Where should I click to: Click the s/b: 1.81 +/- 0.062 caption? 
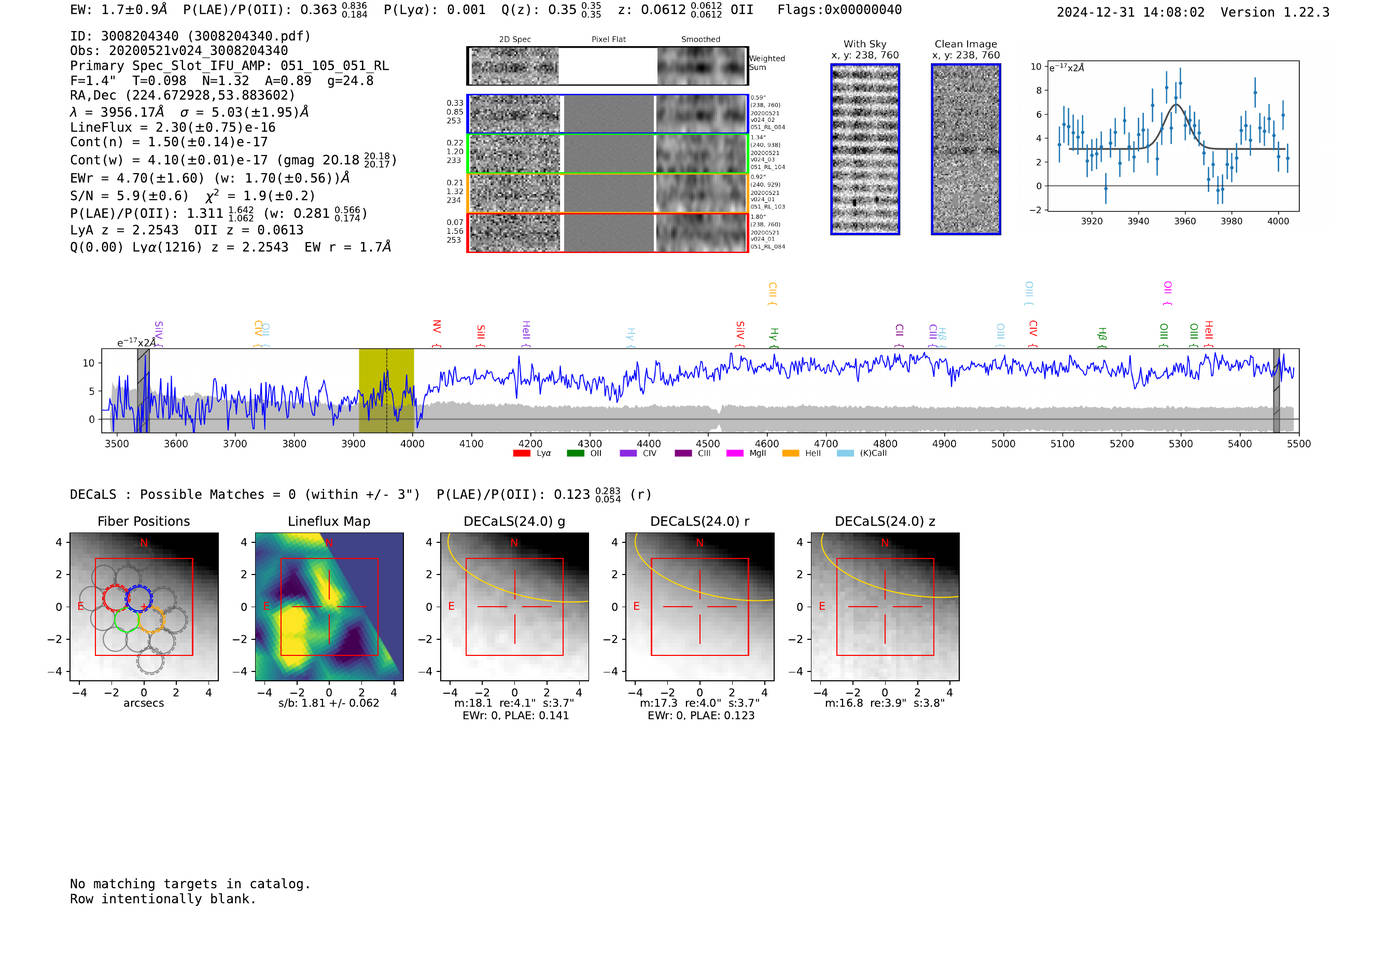329,703
